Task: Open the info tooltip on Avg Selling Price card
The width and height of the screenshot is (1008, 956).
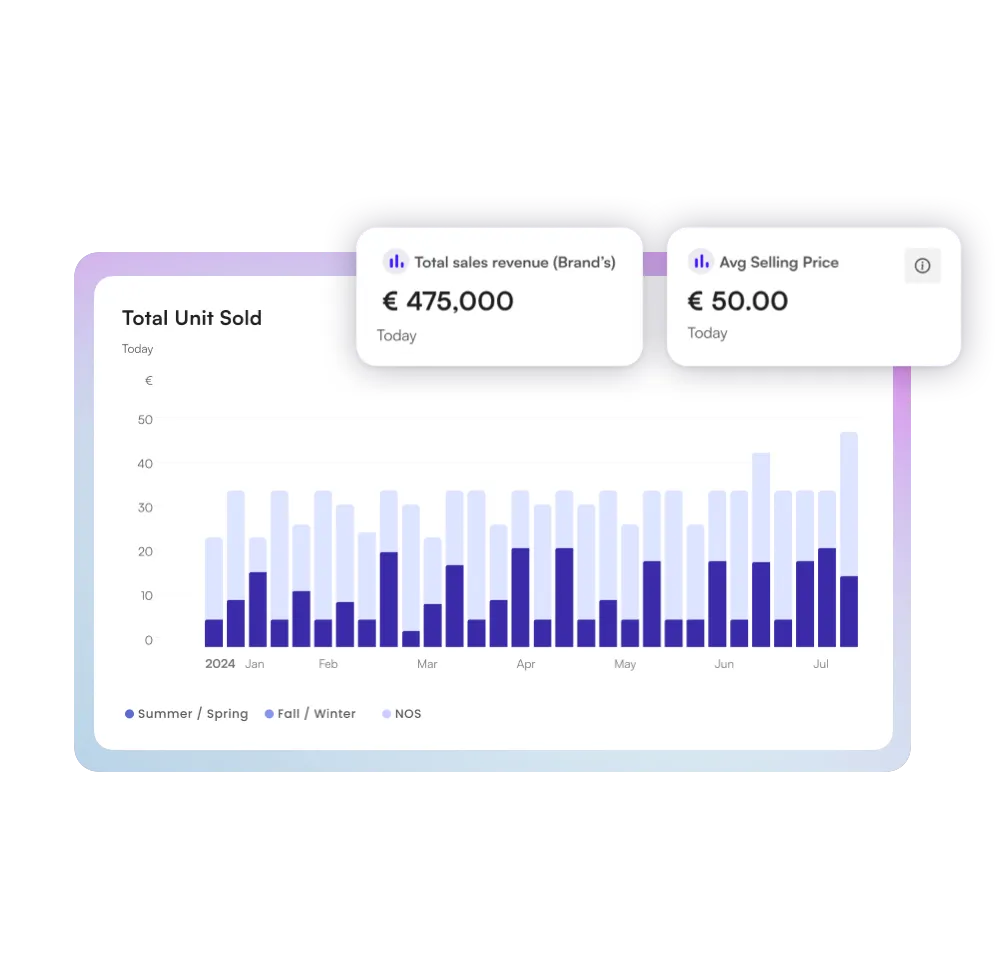Action: [922, 265]
